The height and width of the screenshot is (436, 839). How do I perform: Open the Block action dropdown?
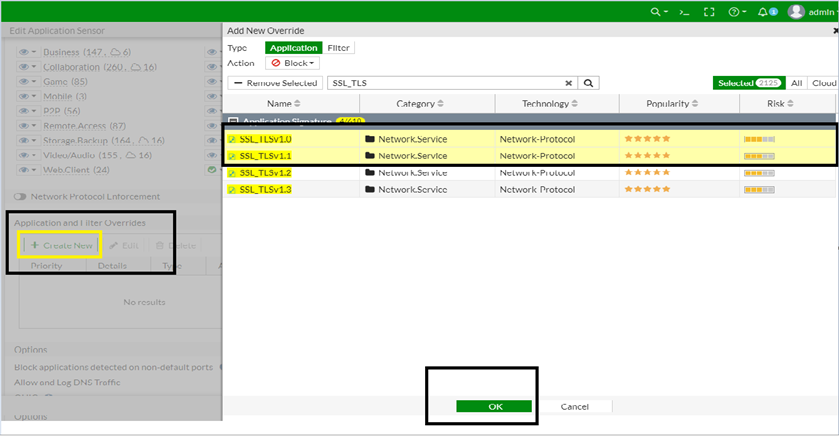tap(292, 63)
